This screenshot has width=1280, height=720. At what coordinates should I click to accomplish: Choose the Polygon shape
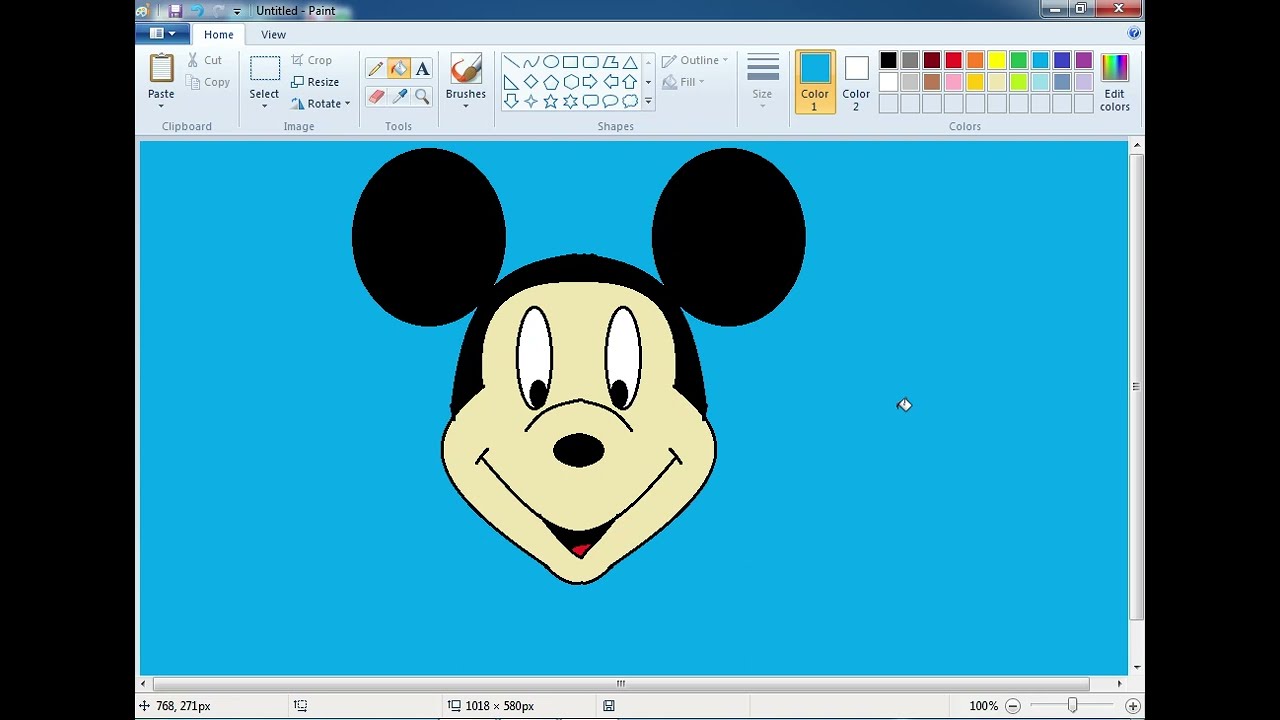(610, 62)
